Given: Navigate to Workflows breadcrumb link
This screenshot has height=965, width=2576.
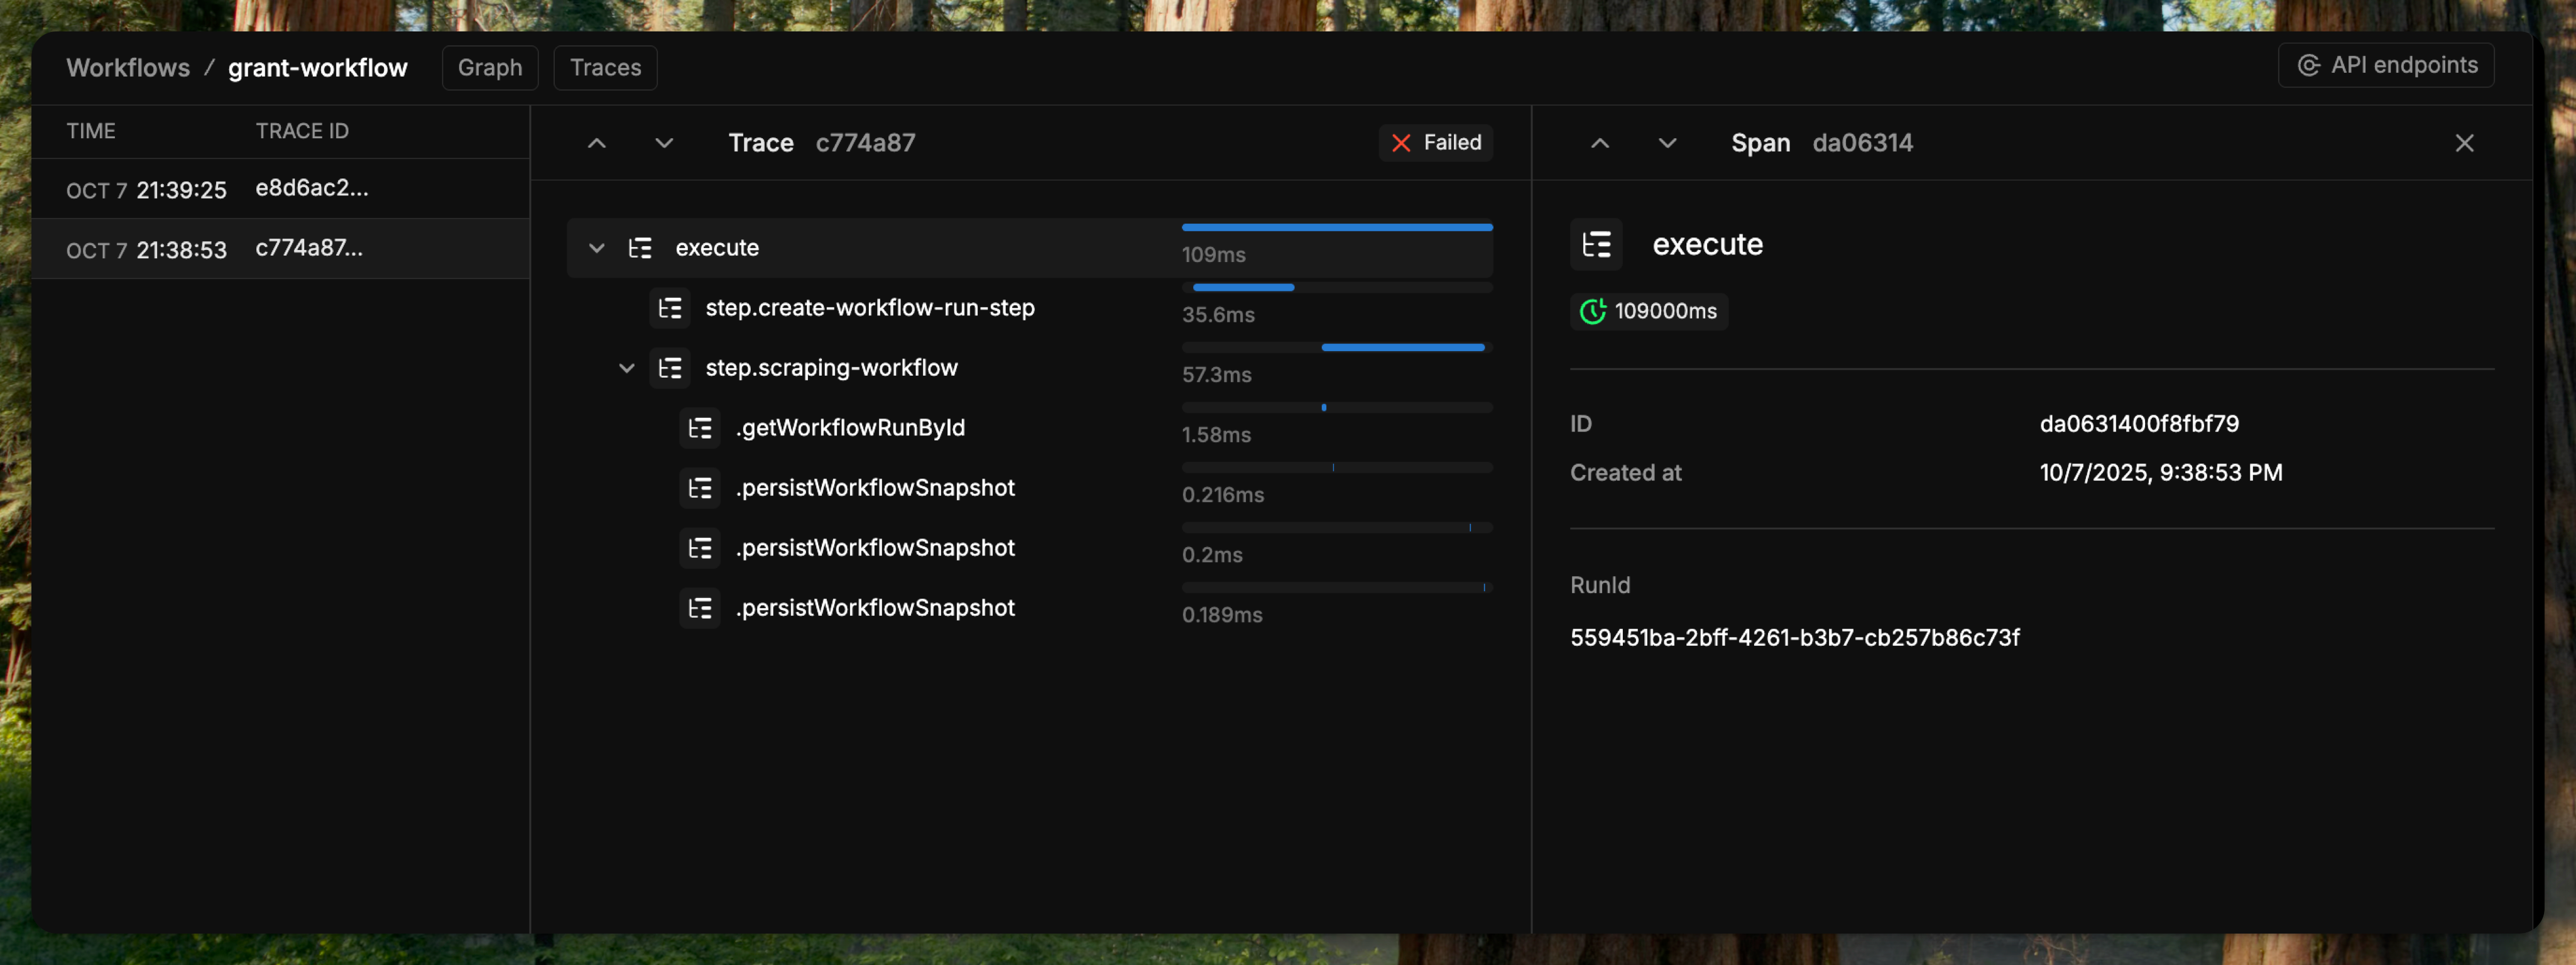Looking at the screenshot, I should (127, 67).
